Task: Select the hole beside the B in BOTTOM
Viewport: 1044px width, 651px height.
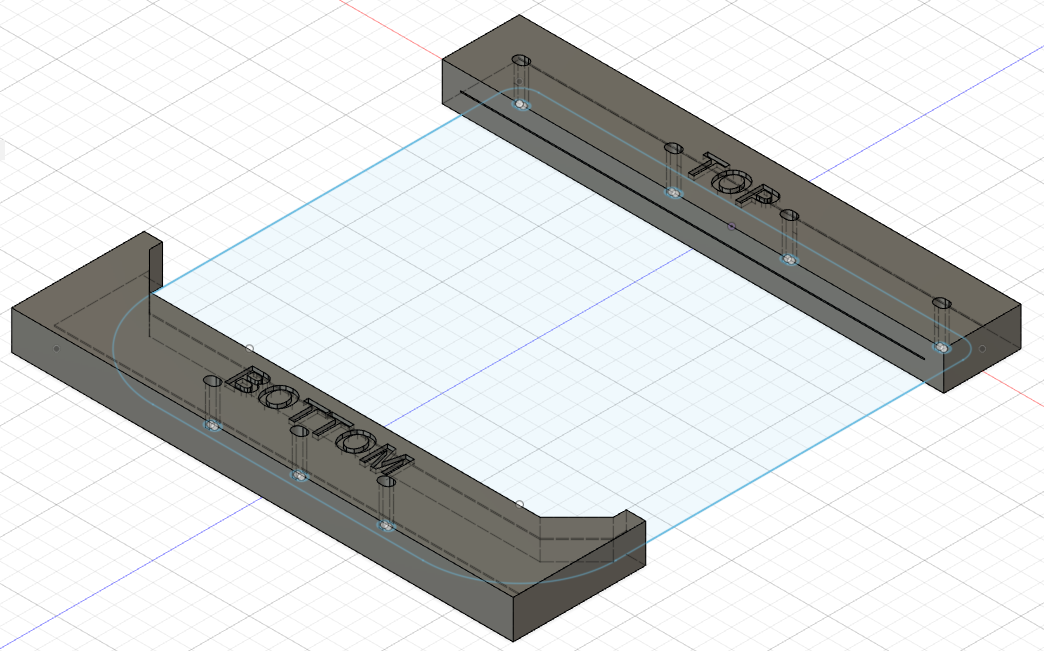Action: [x=212, y=381]
